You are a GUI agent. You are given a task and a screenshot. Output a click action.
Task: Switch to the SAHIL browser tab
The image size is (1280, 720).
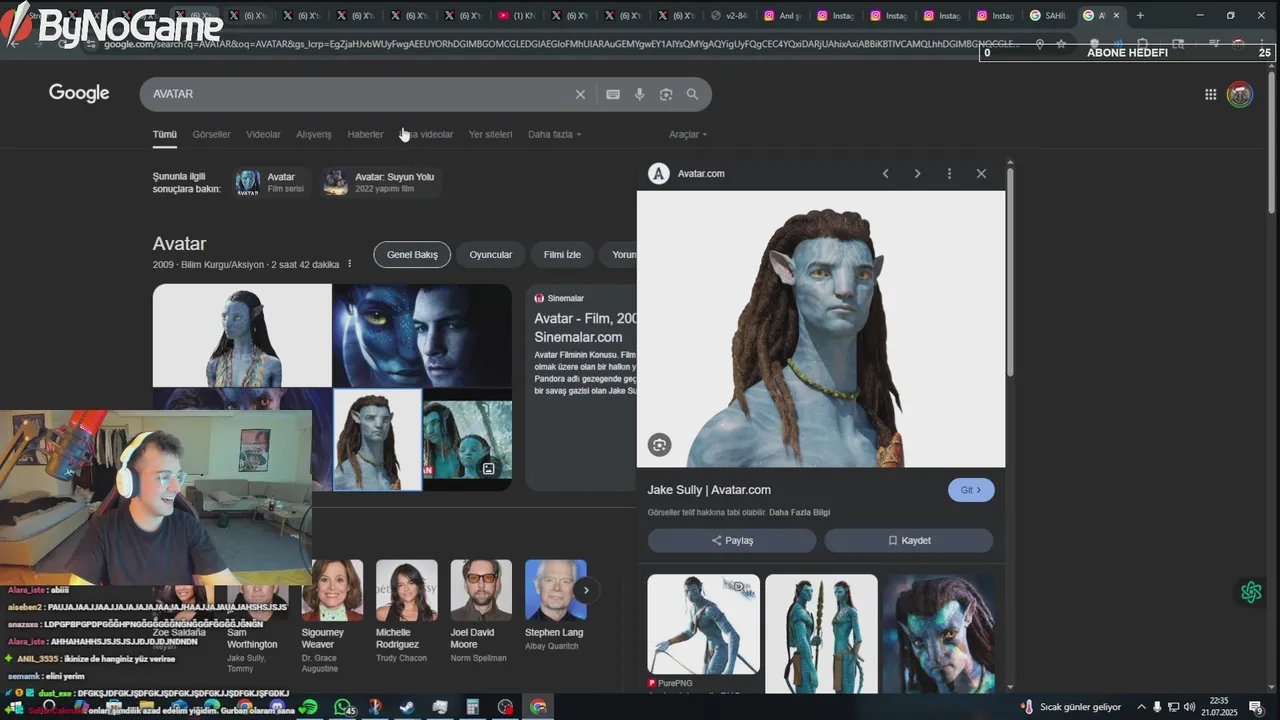pyautogui.click(x=1049, y=15)
